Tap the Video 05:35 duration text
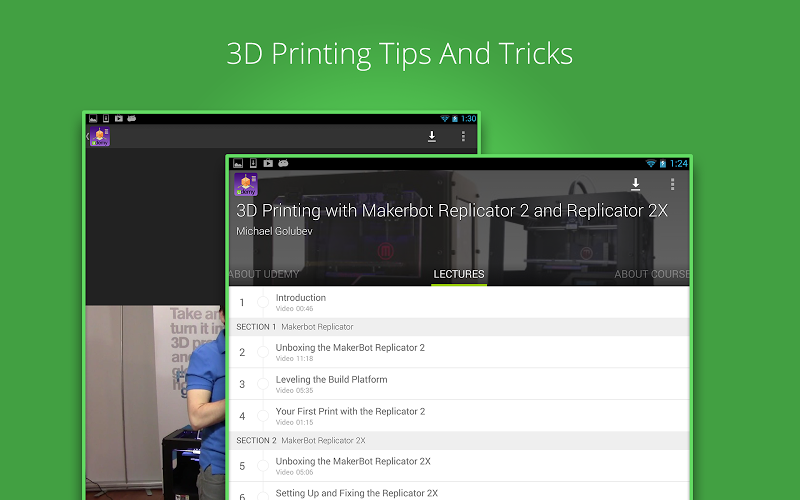The image size is (800, 500). tap(294, 390)
